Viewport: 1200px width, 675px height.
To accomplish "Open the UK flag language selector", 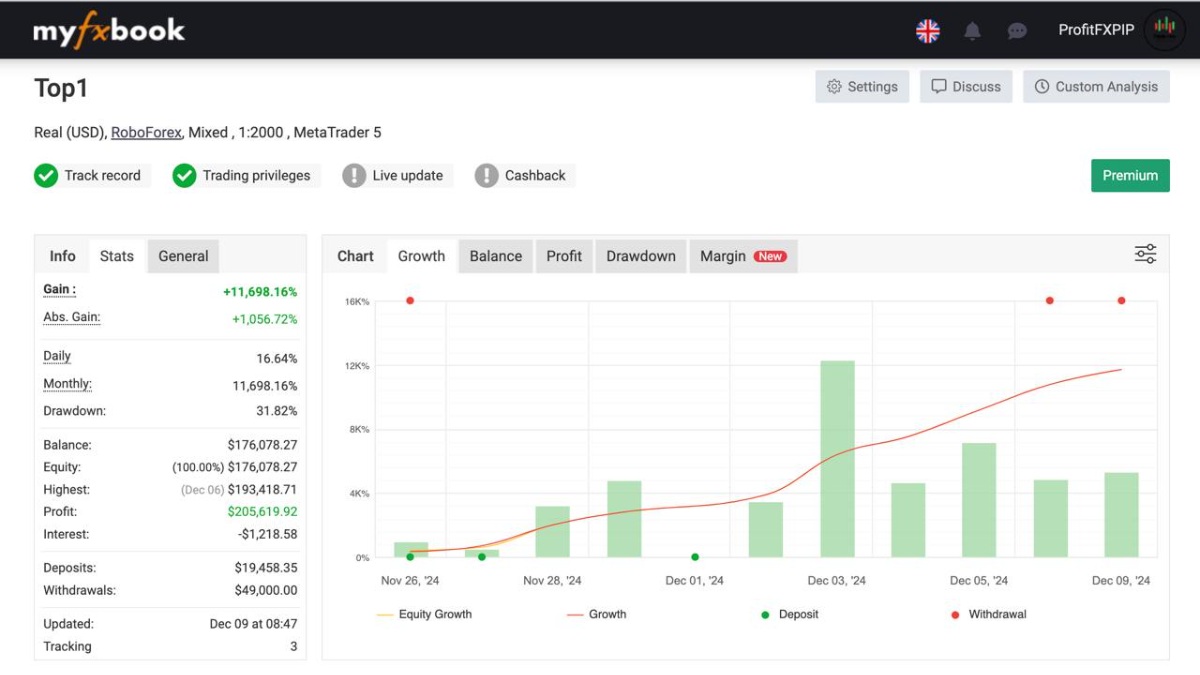I will tap(928, 31).
